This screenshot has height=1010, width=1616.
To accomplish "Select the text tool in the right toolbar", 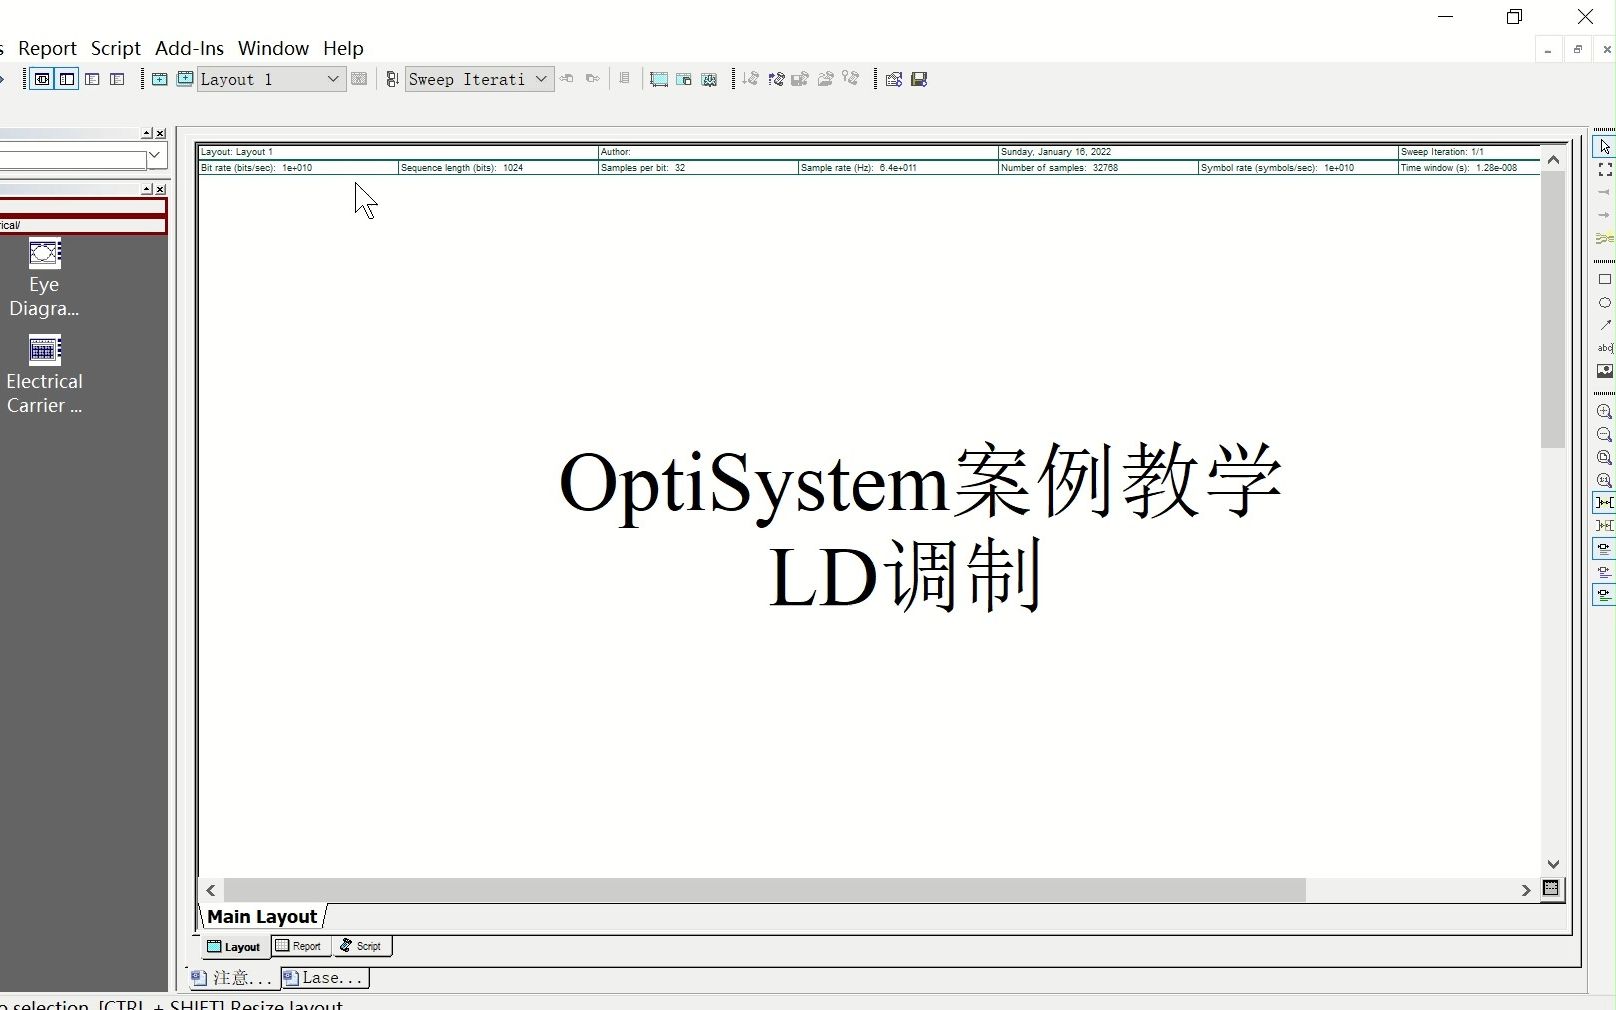I will point(1605,348).
